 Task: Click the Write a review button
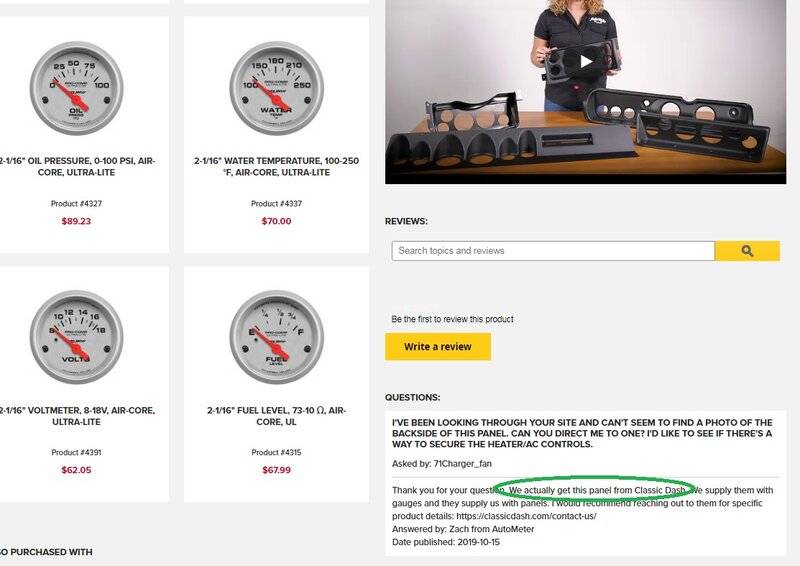(x=438, y=347)
